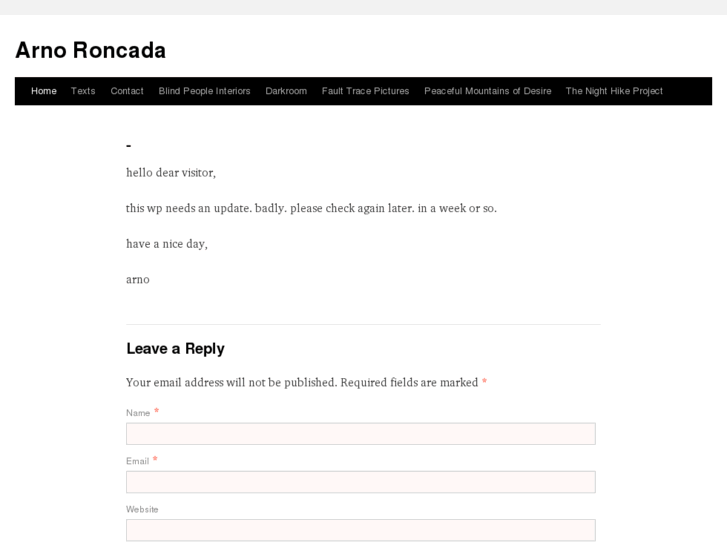
Task: Click the Name input field
Action: 360,434
